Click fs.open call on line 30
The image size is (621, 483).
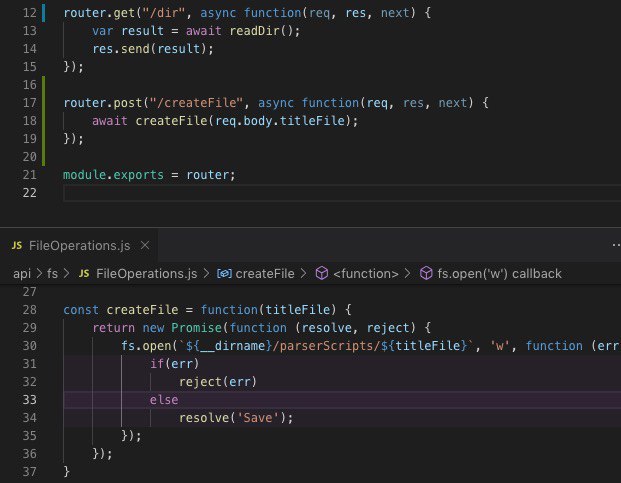[146, 346]
